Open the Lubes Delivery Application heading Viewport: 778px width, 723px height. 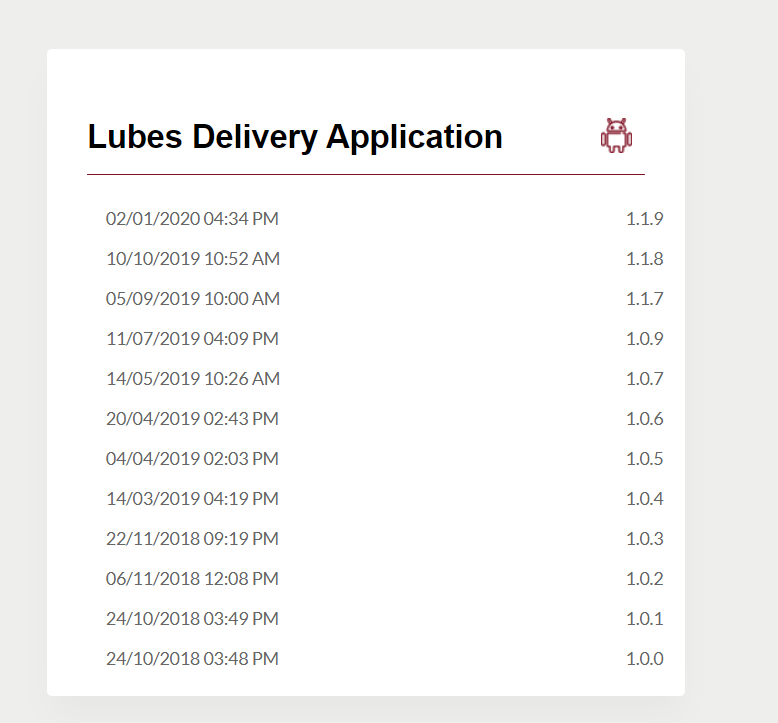(x=295, y=136)
